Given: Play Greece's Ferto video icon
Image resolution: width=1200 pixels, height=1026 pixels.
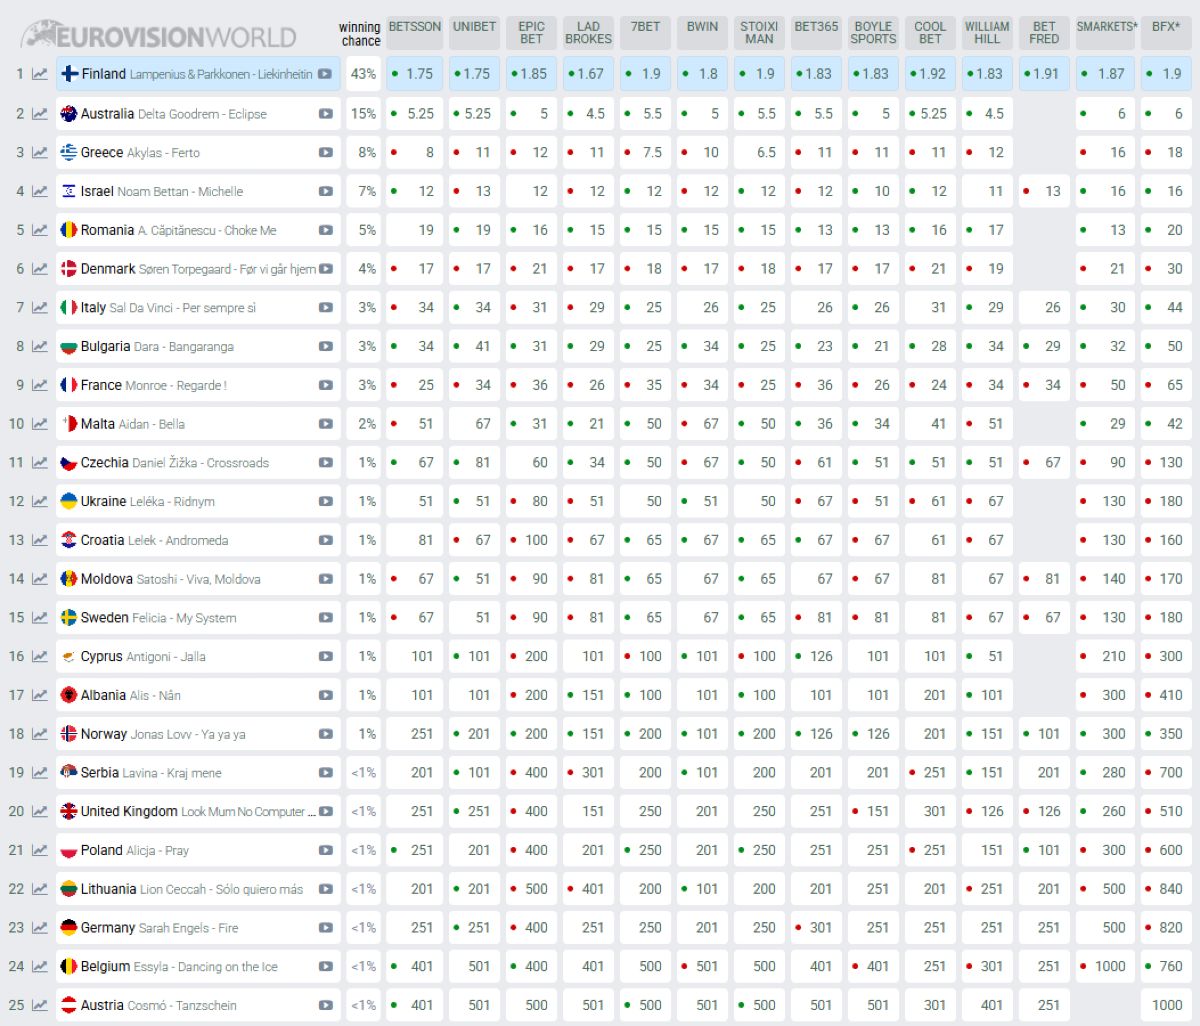Looking at the screenshot, I should click(325, 153).
